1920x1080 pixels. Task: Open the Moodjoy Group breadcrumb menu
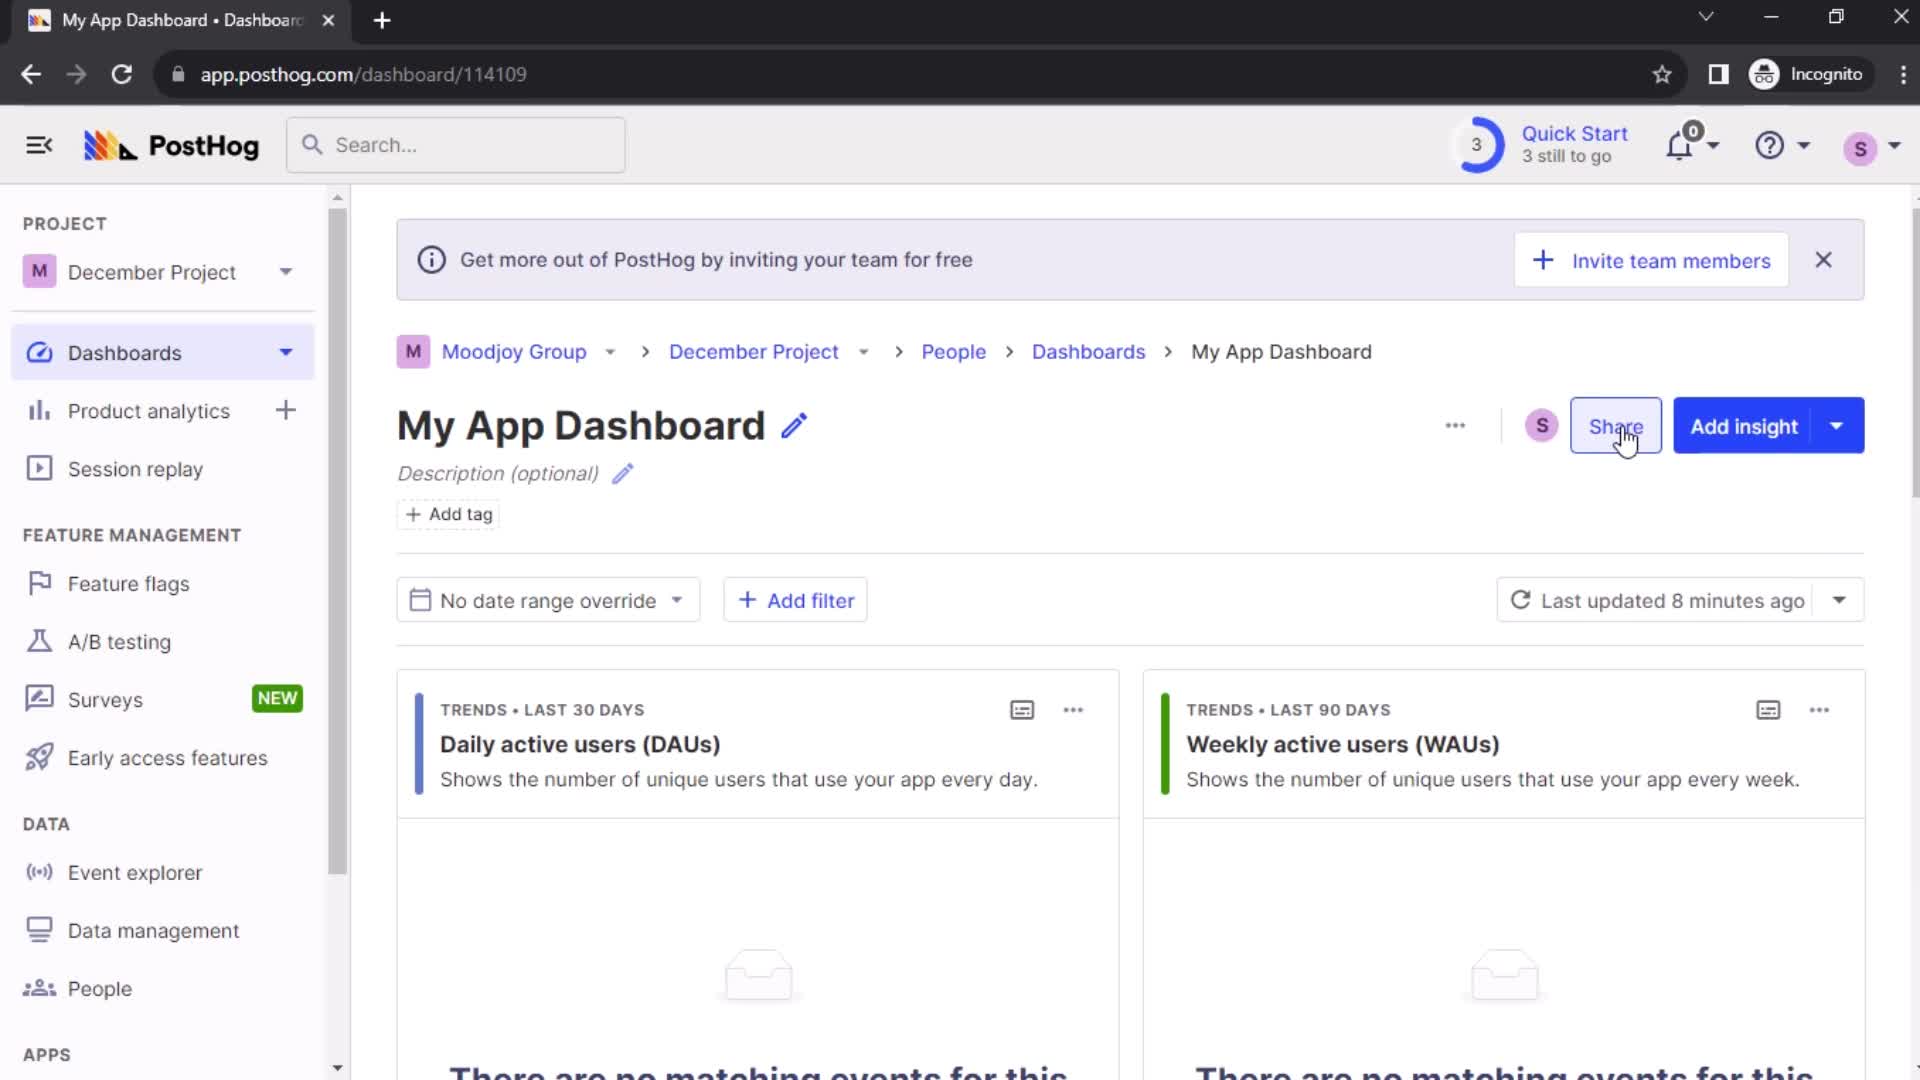click(609, 351)
